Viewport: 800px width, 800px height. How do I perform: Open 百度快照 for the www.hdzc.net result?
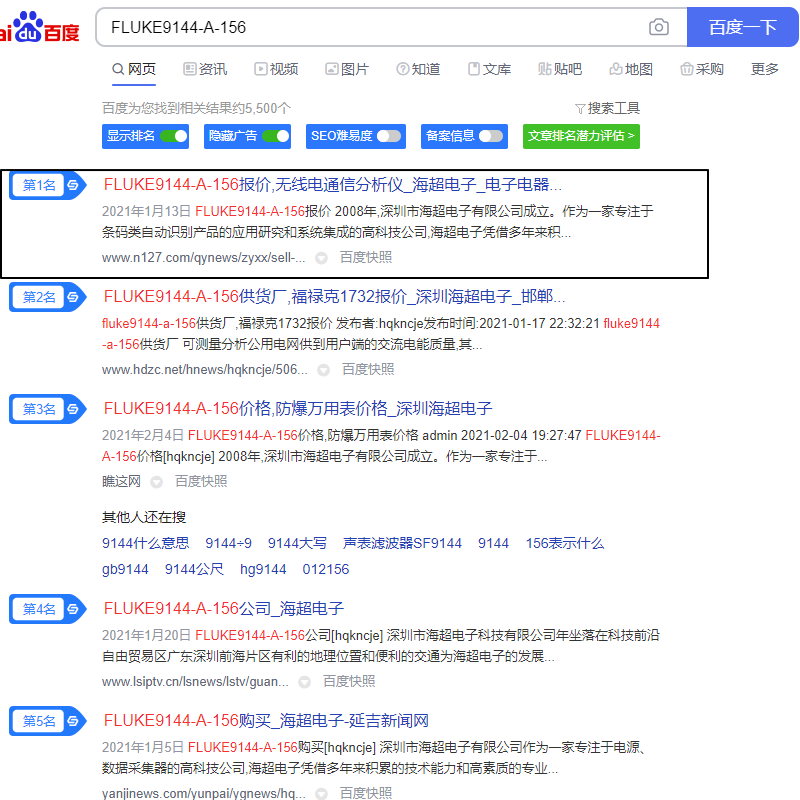click(x=368, y=369)
